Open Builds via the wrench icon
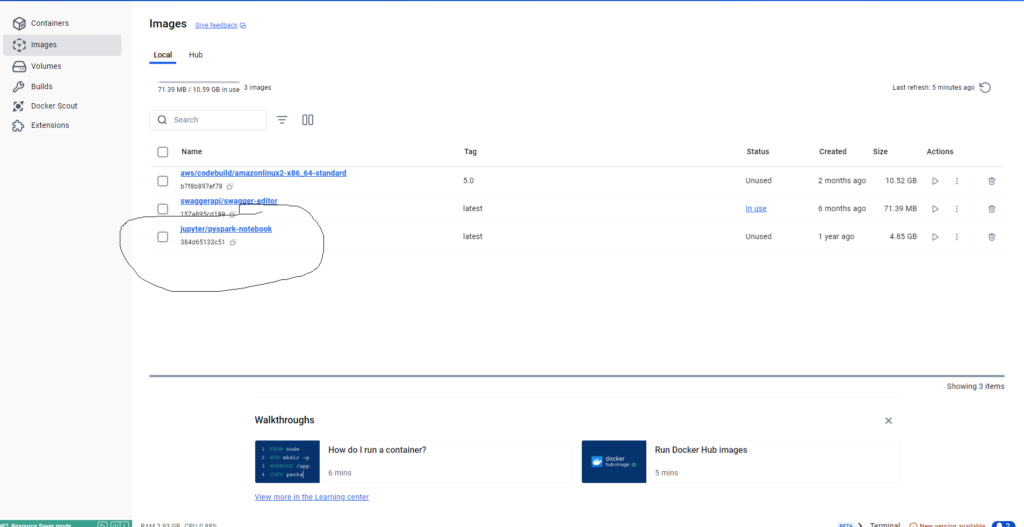Screen dimensions: 1024x527 (x=19, y=86)
